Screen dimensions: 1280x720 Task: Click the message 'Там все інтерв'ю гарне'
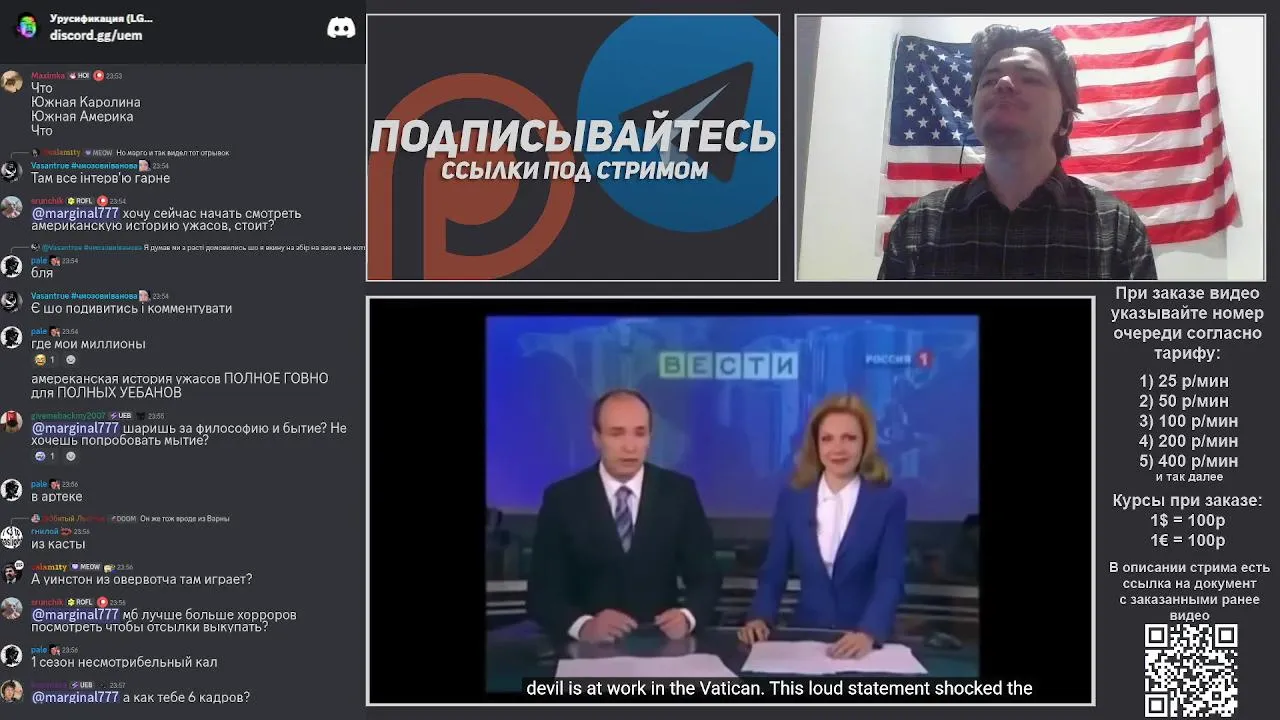(x=101, y=178)
